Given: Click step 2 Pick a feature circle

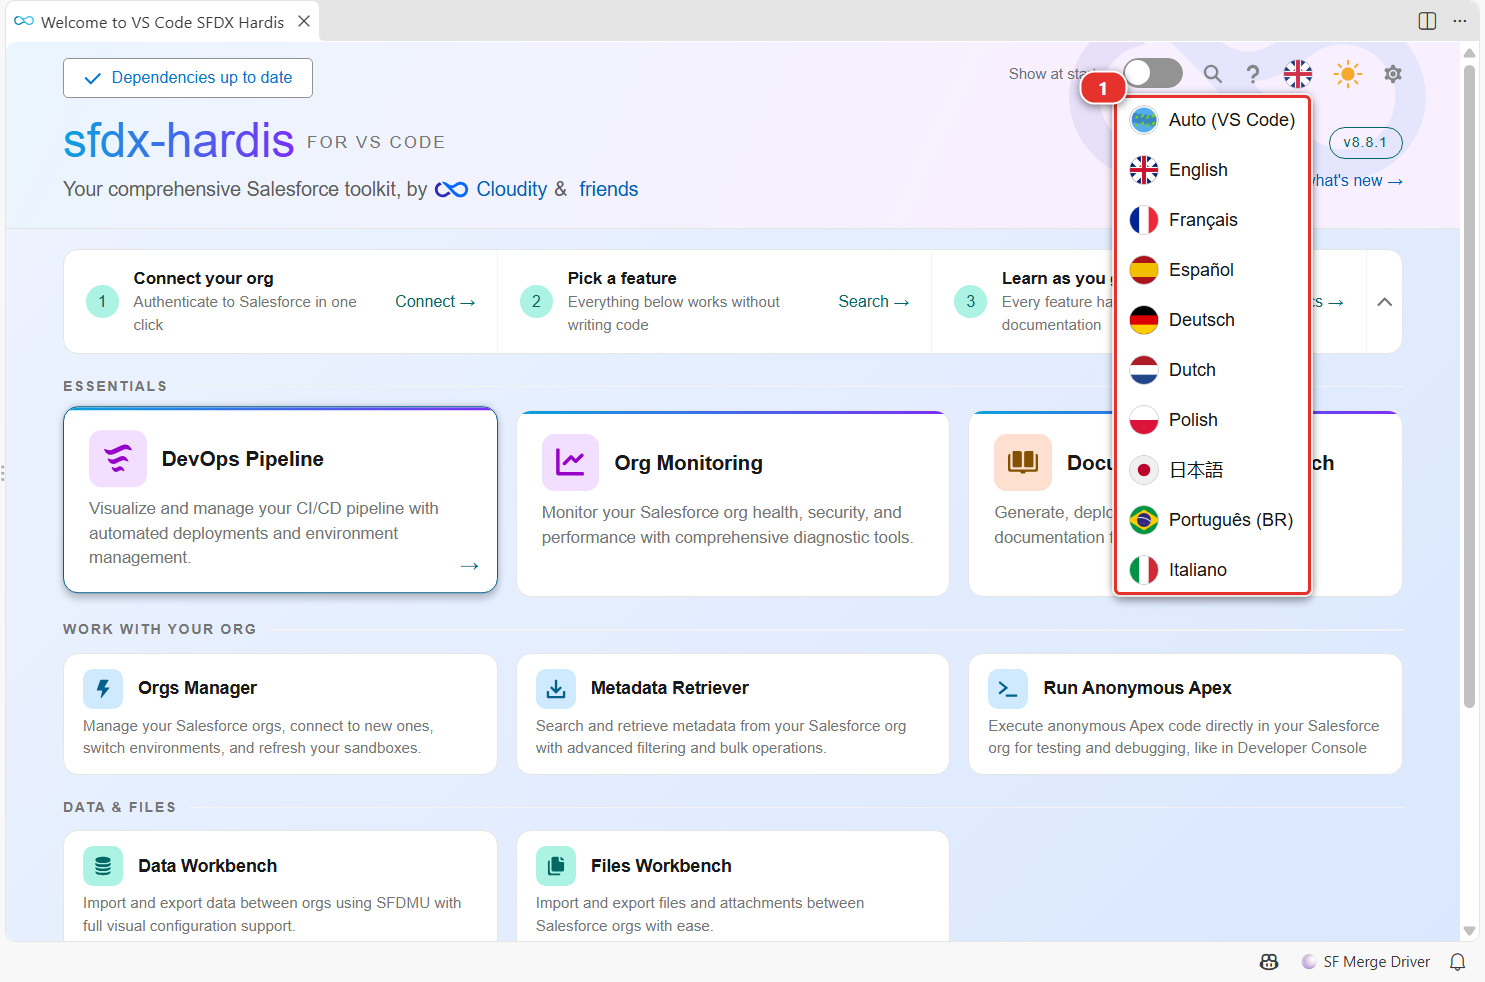Looking at the screenshot, I should tap(536, 301).
